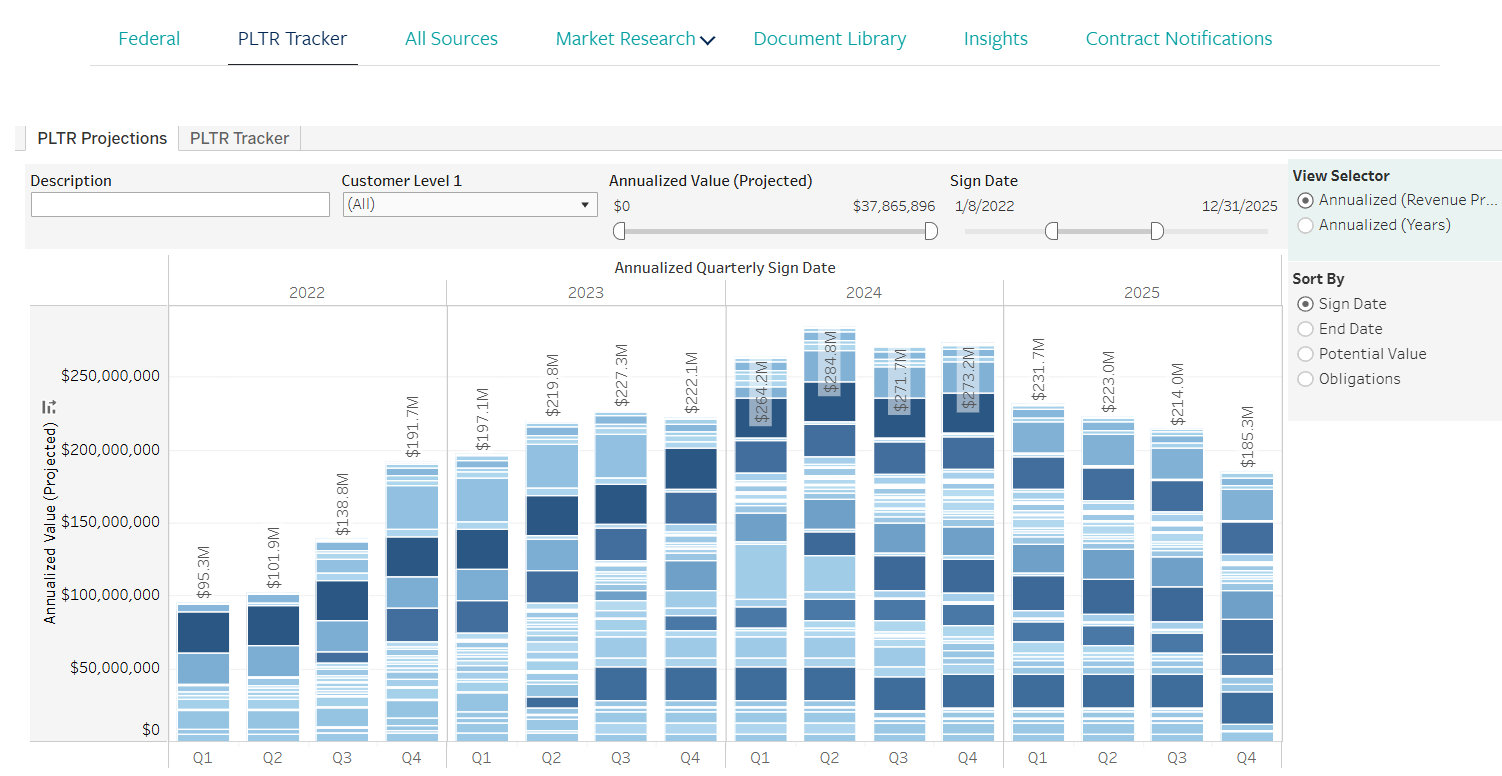
Task: Click the Q1 label under 2022
Action: coord(203,758)
